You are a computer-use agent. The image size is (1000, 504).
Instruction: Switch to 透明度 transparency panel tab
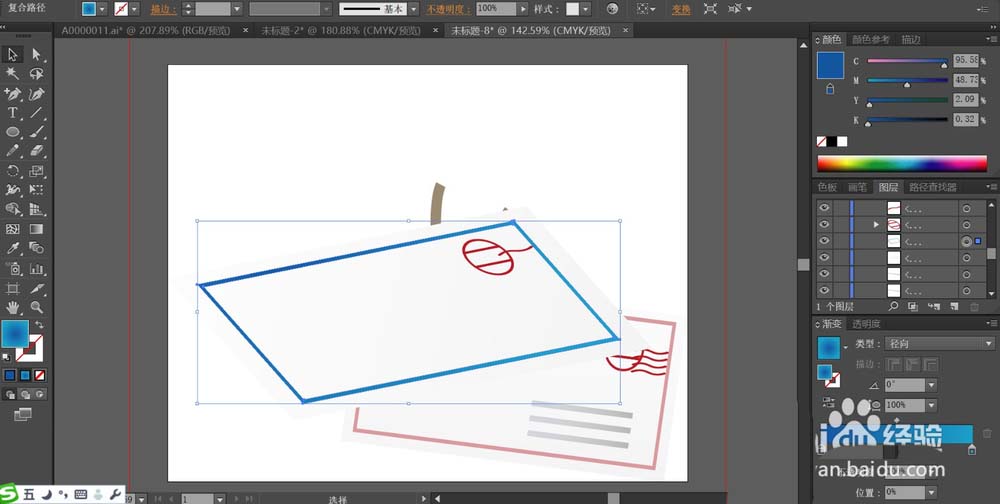(x=867, y=324)
